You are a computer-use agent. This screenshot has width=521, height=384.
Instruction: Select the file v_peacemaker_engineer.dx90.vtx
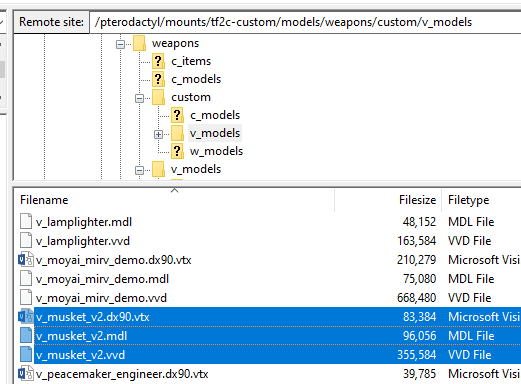click(122, 374)
